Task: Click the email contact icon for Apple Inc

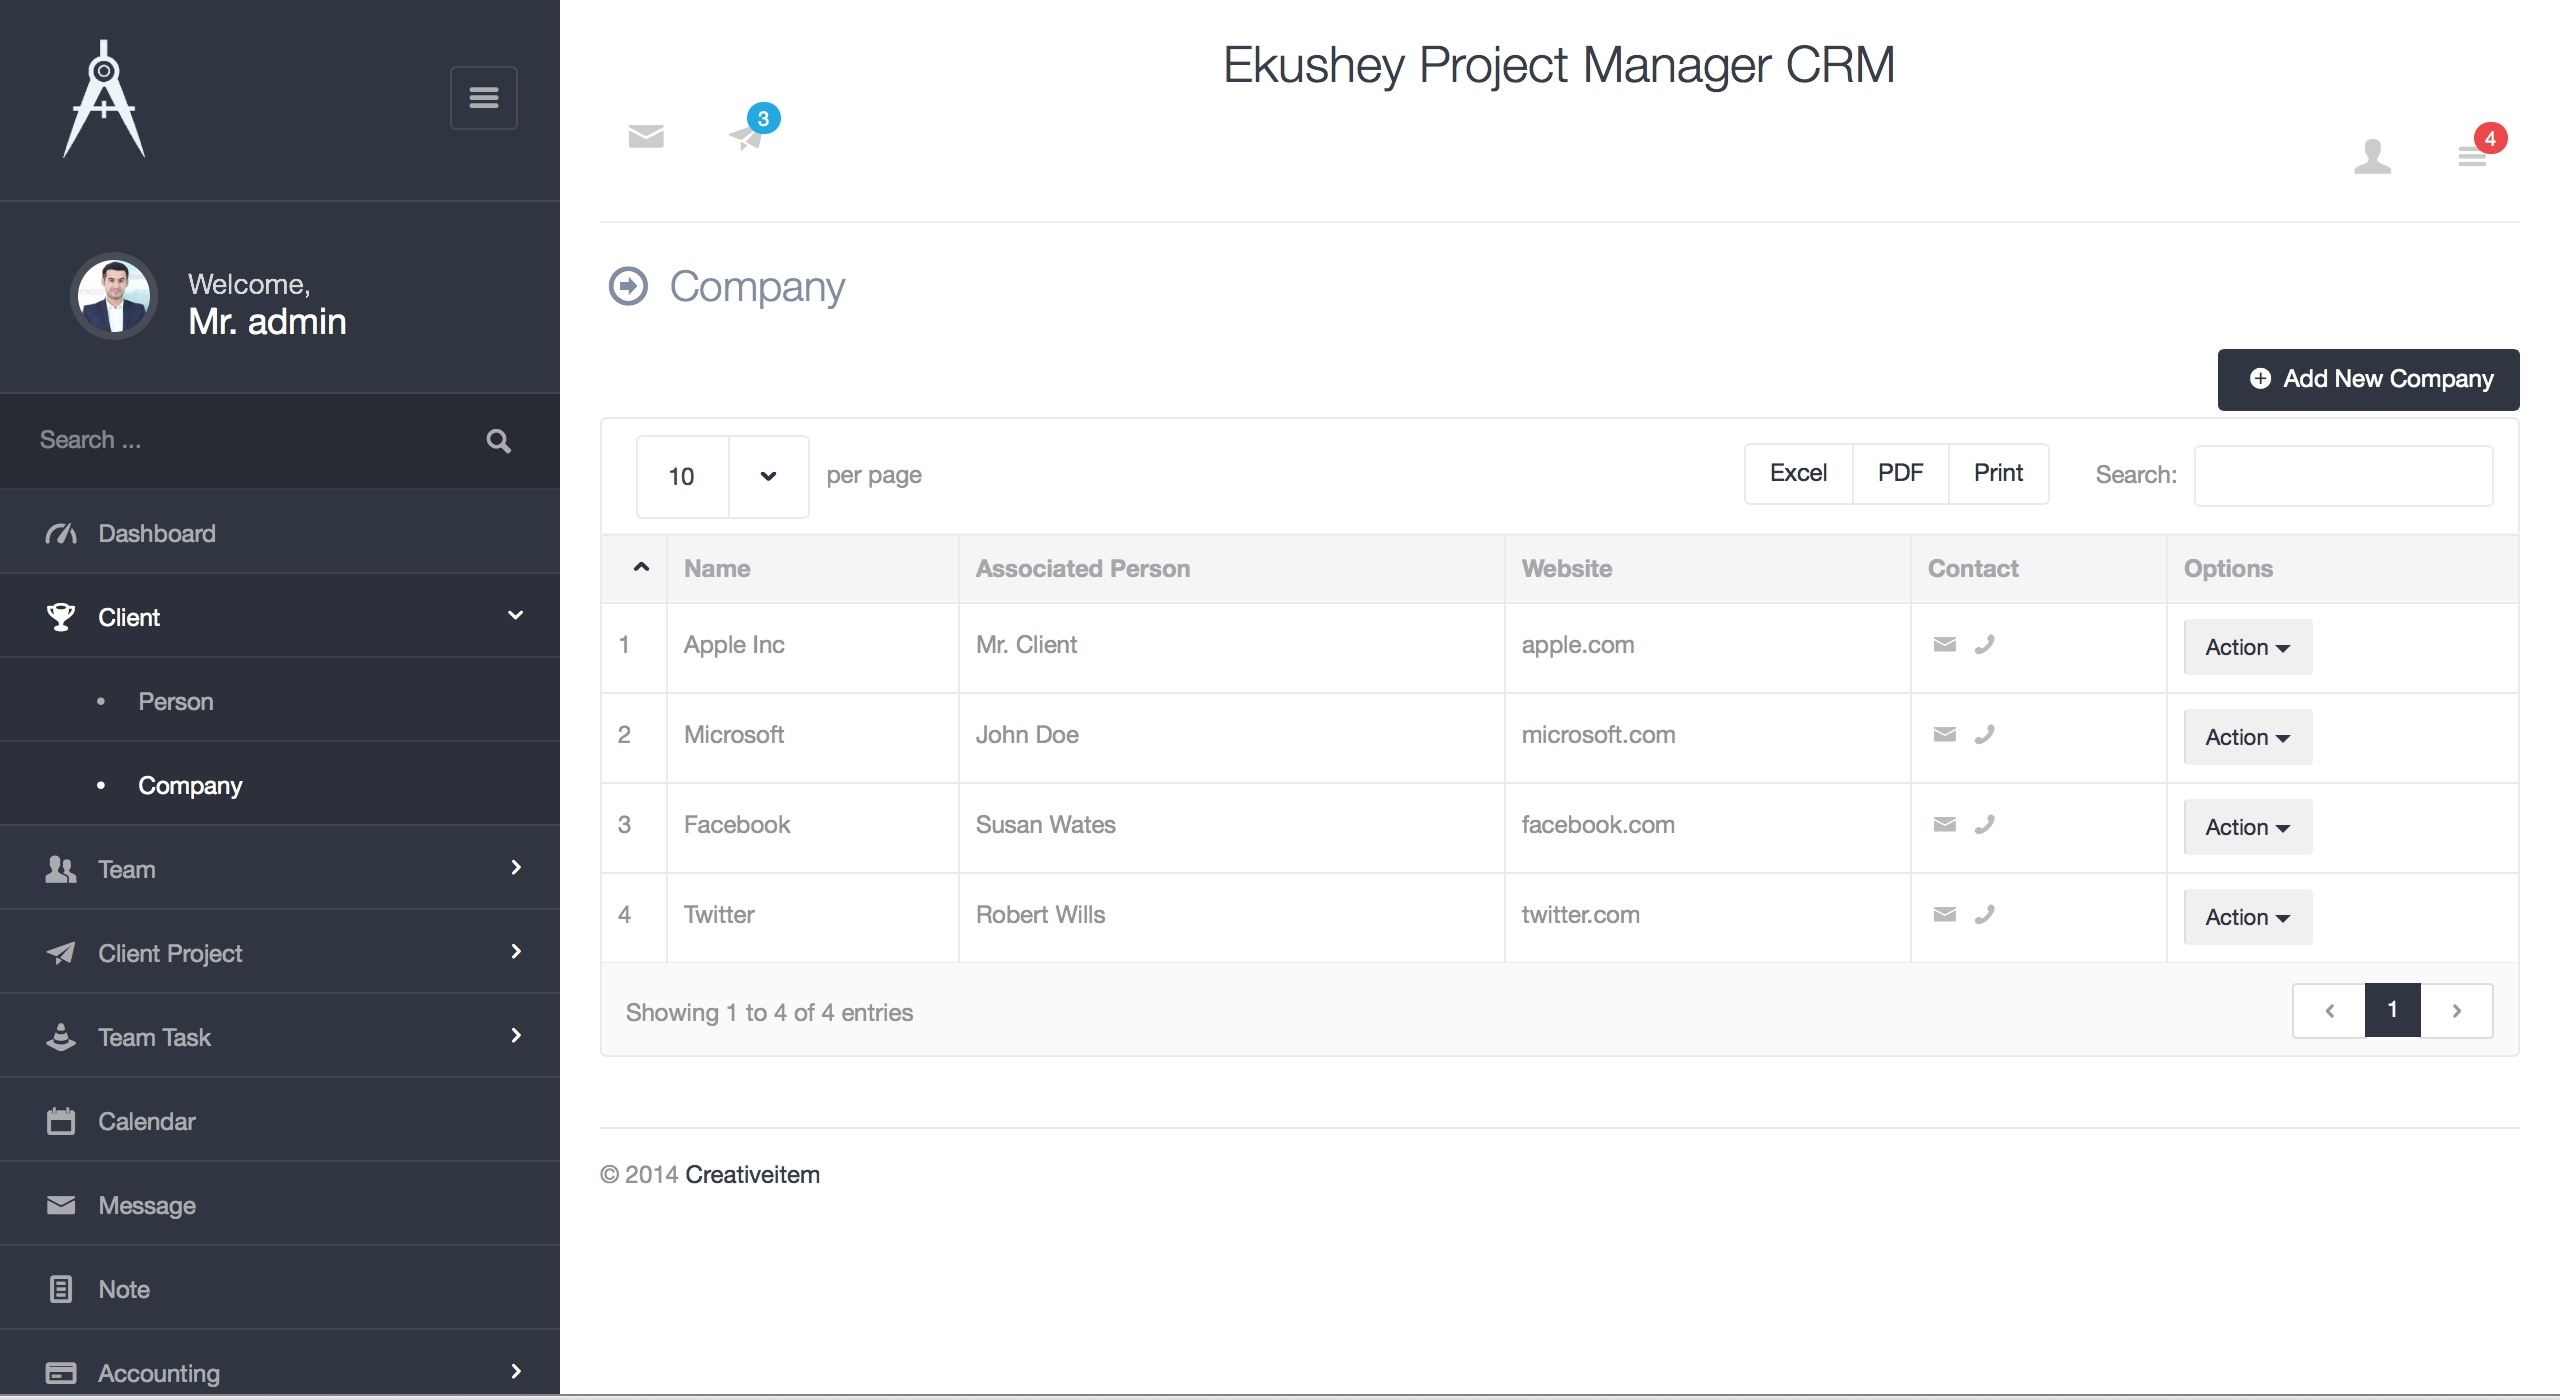Action: coord(1946,645)
